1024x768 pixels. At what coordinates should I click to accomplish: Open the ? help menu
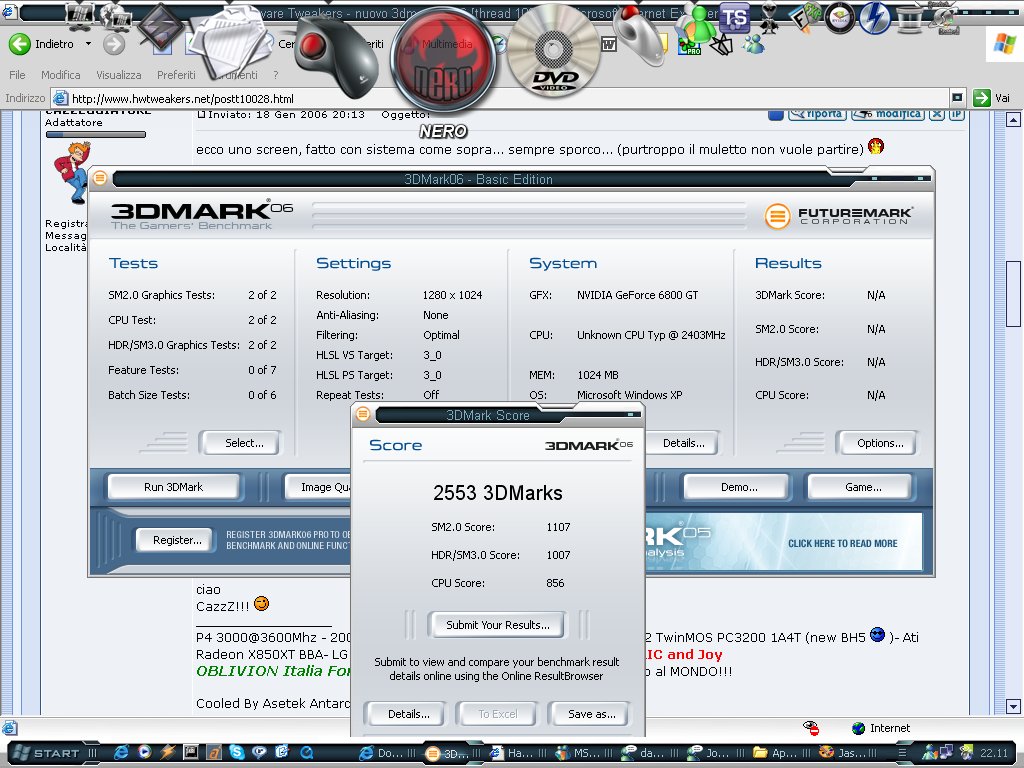point(276,75)
